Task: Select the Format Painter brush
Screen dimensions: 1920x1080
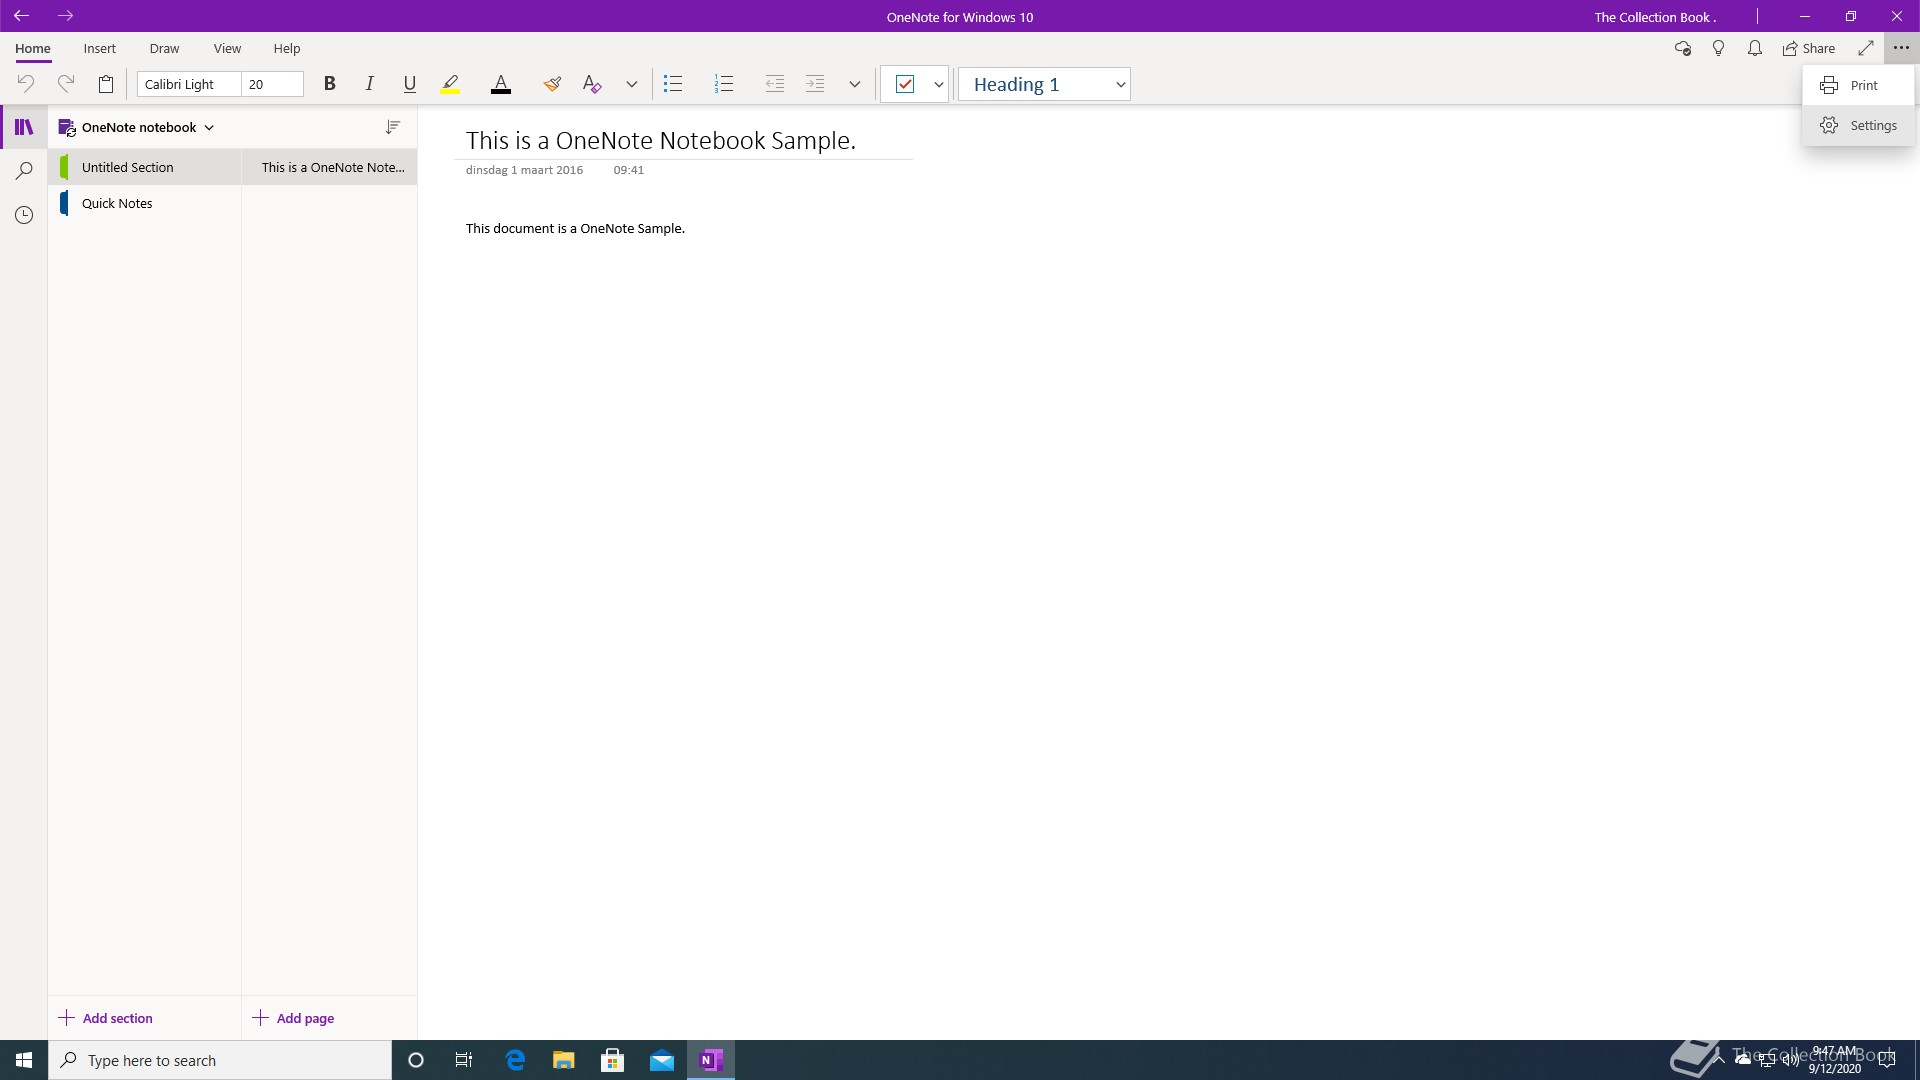Action: tap(552, 84)
